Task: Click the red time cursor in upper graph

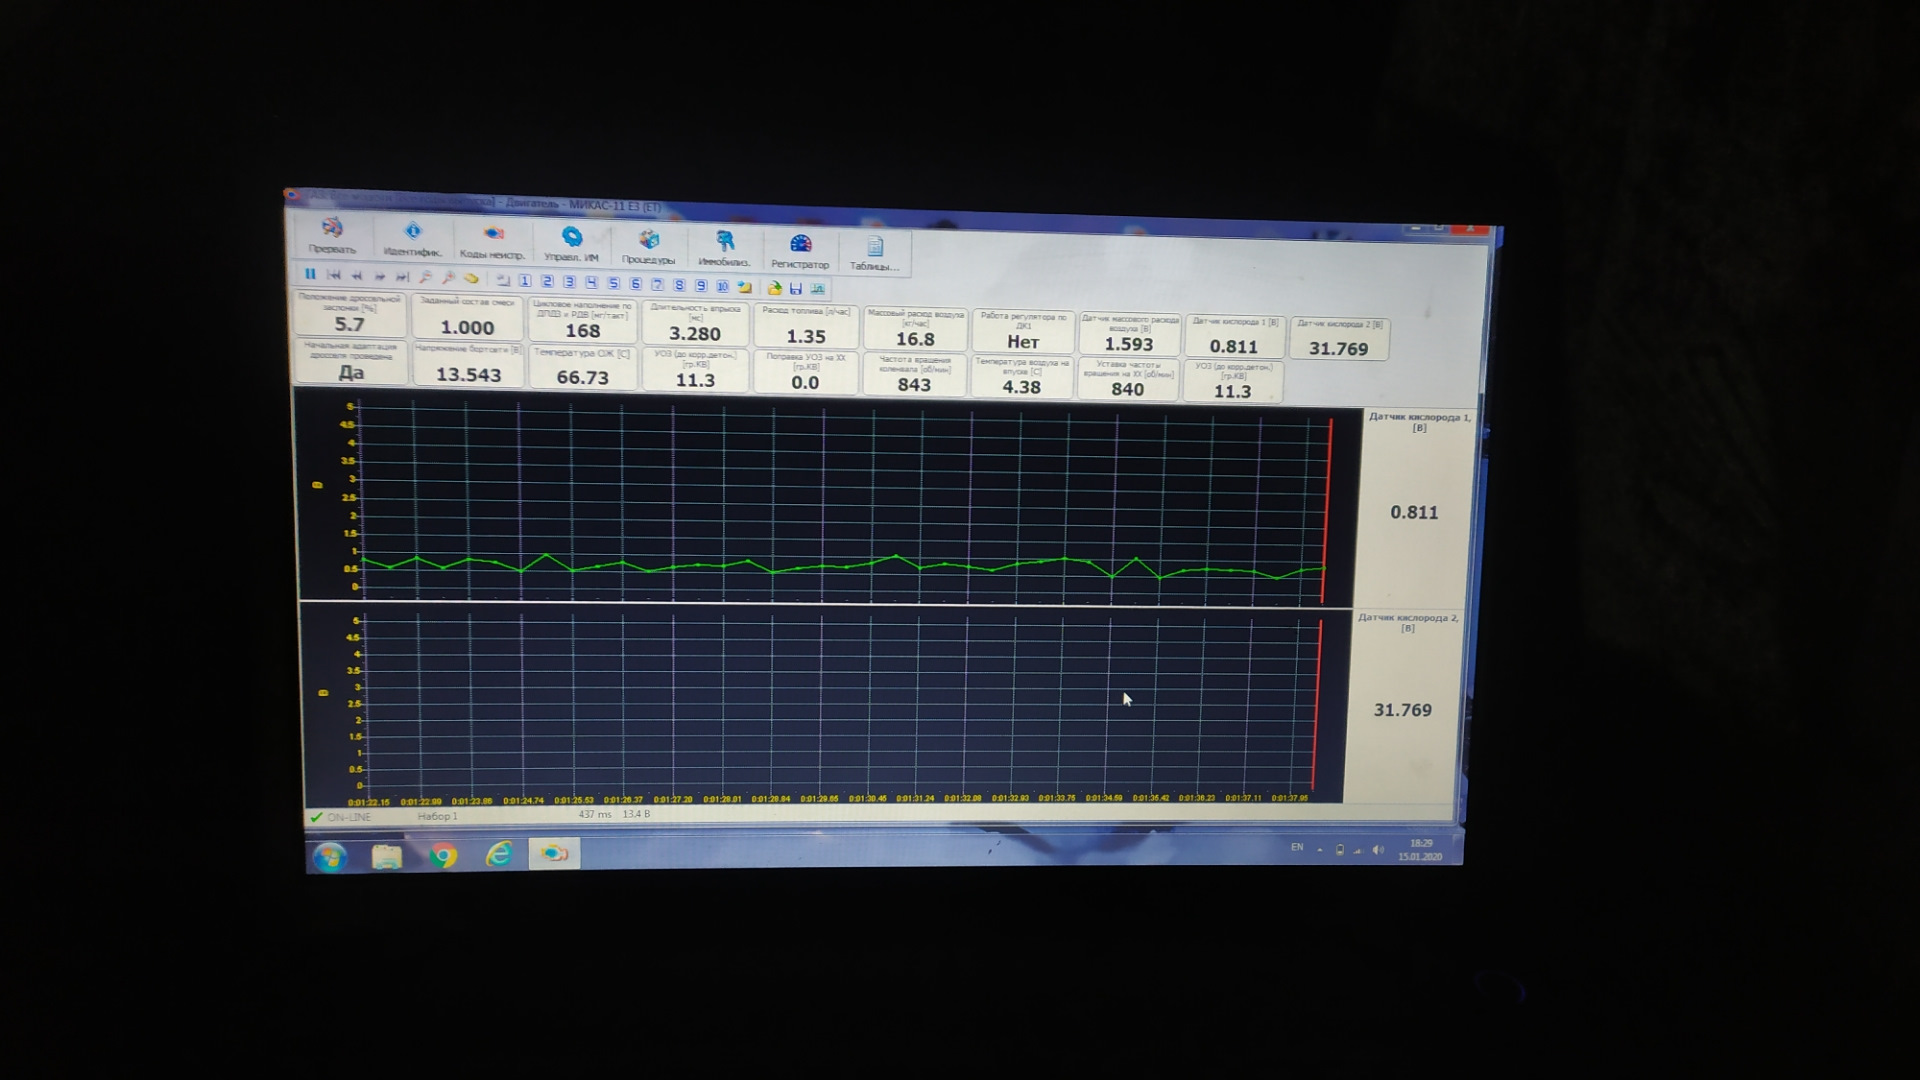Action: (1327, 512)
